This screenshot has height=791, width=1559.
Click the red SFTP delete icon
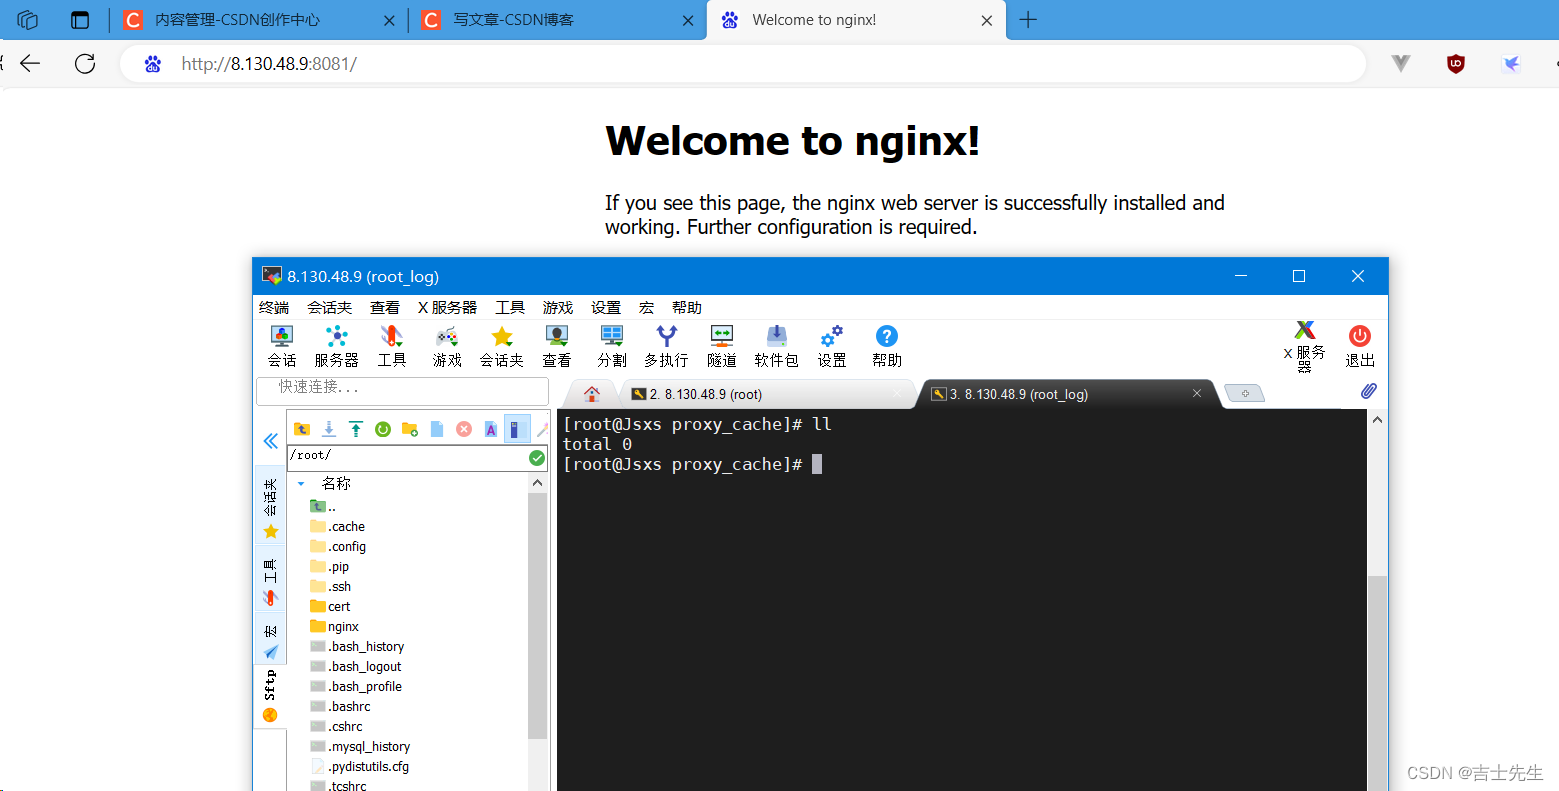(464, 429)
